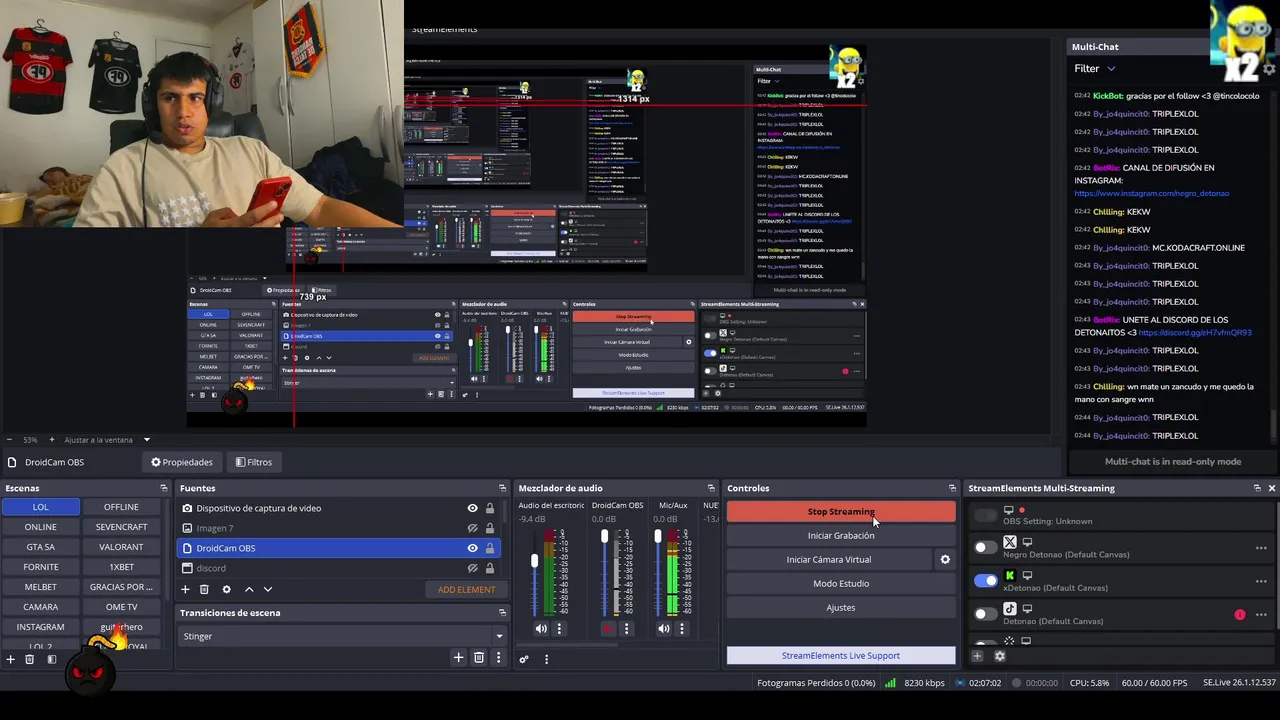Remove the selected source with the trash icon

[x=204, y=589]
